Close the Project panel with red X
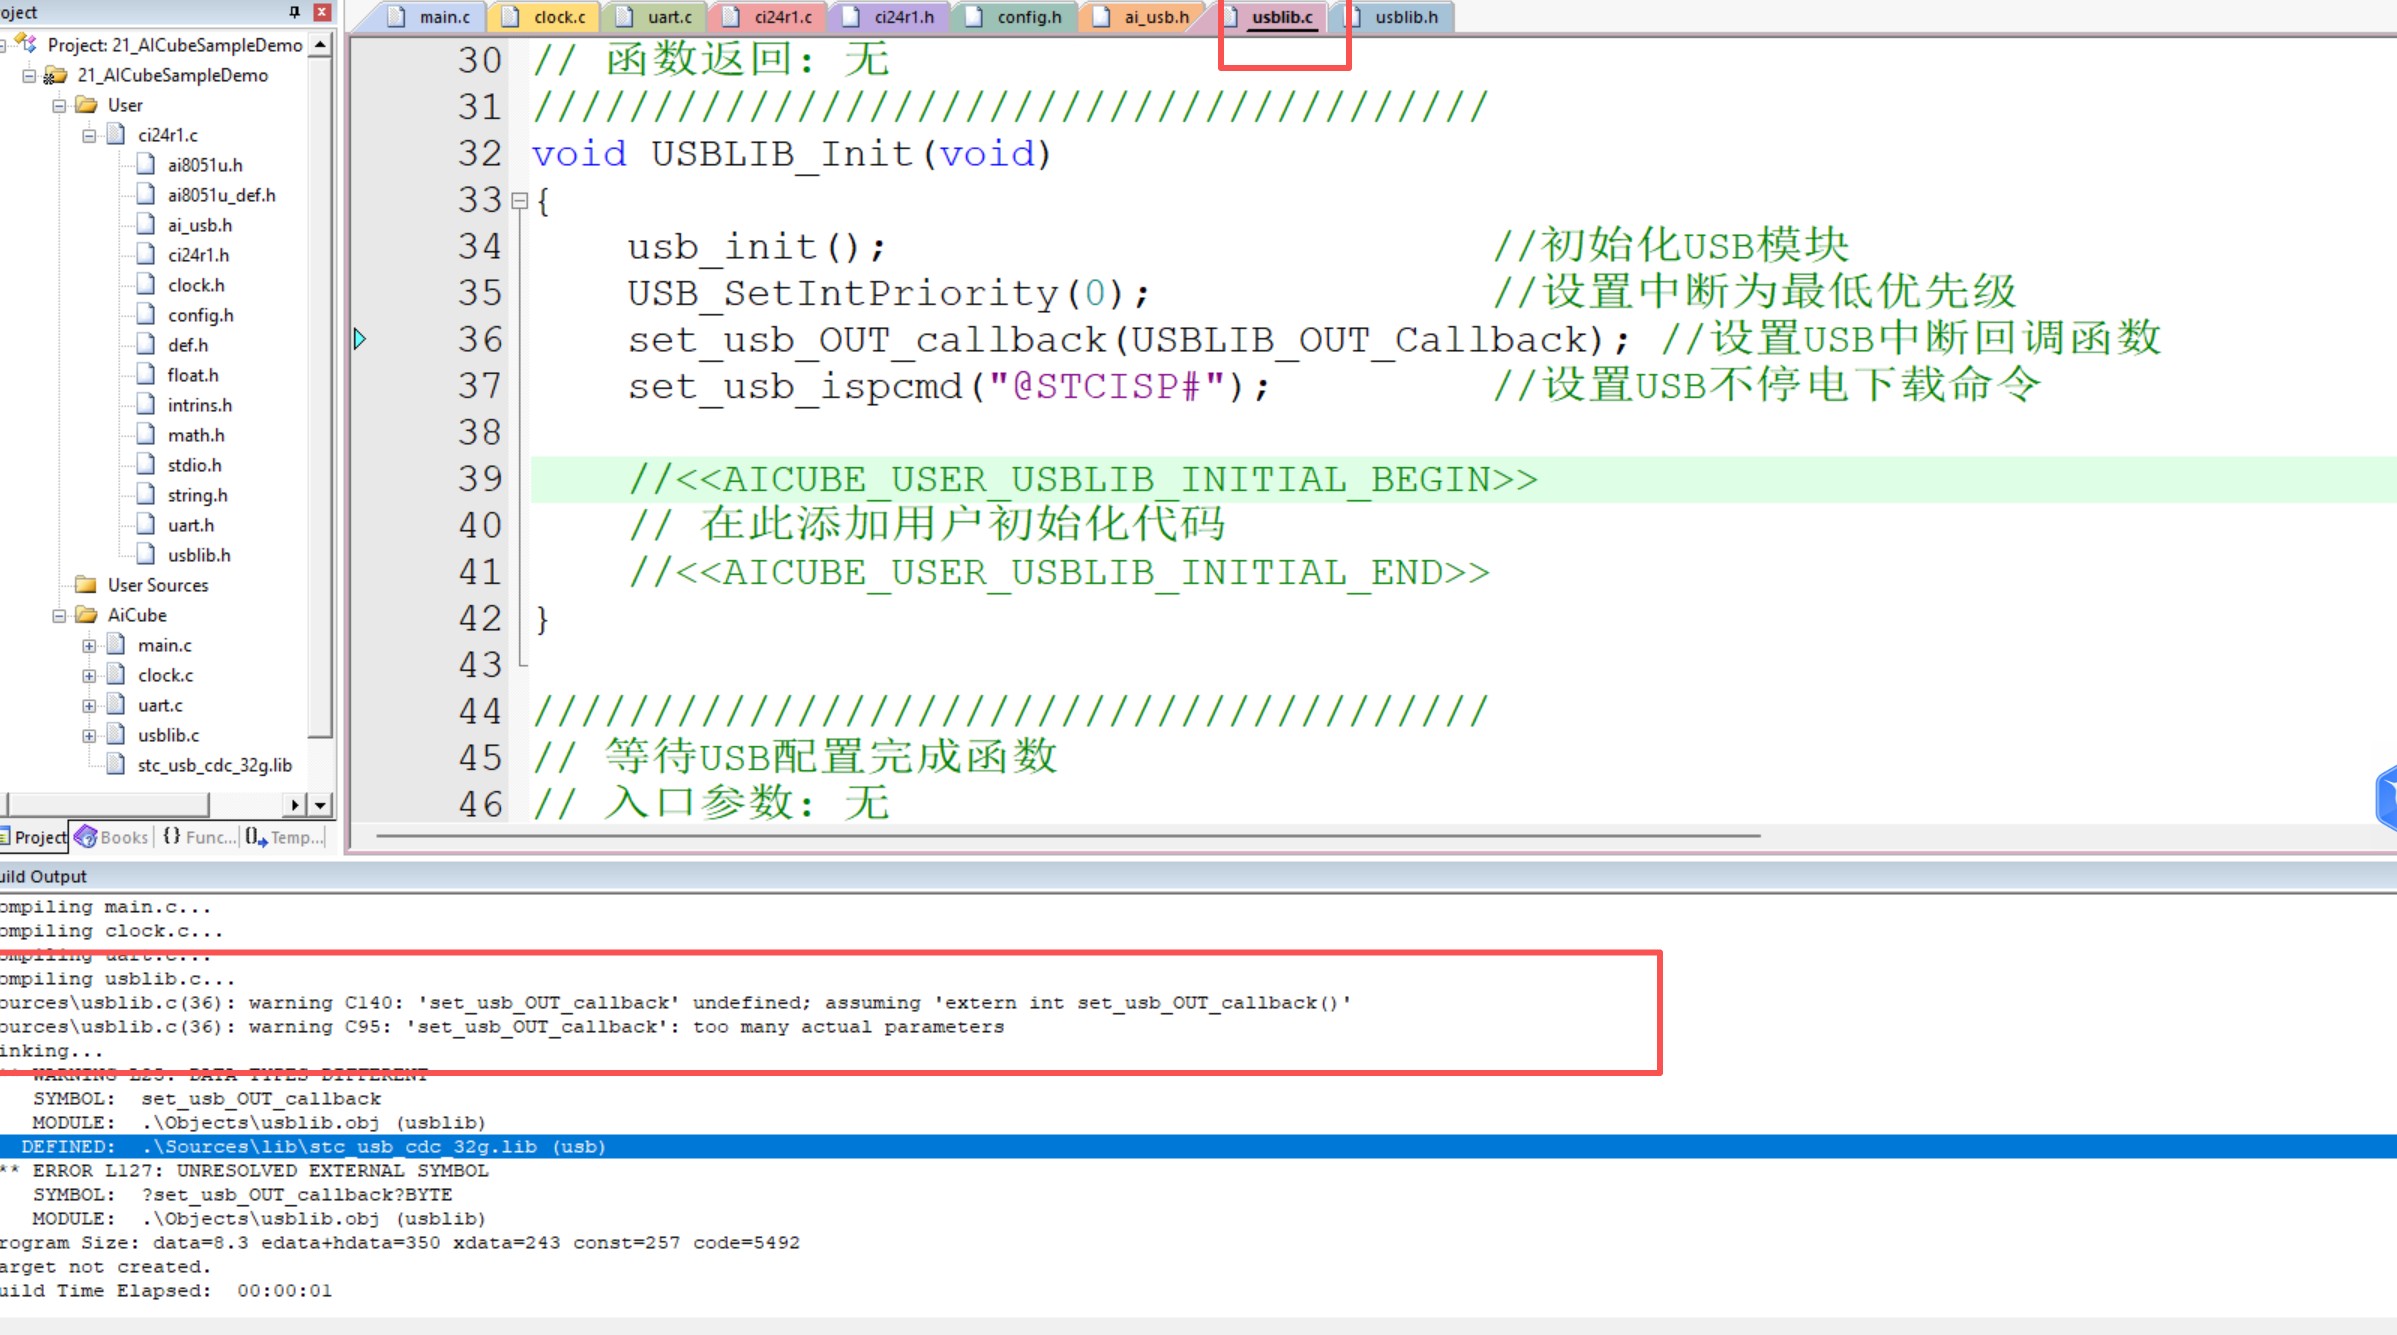The width and height of the screenshot is (2397, 1335). click(322, 12)
